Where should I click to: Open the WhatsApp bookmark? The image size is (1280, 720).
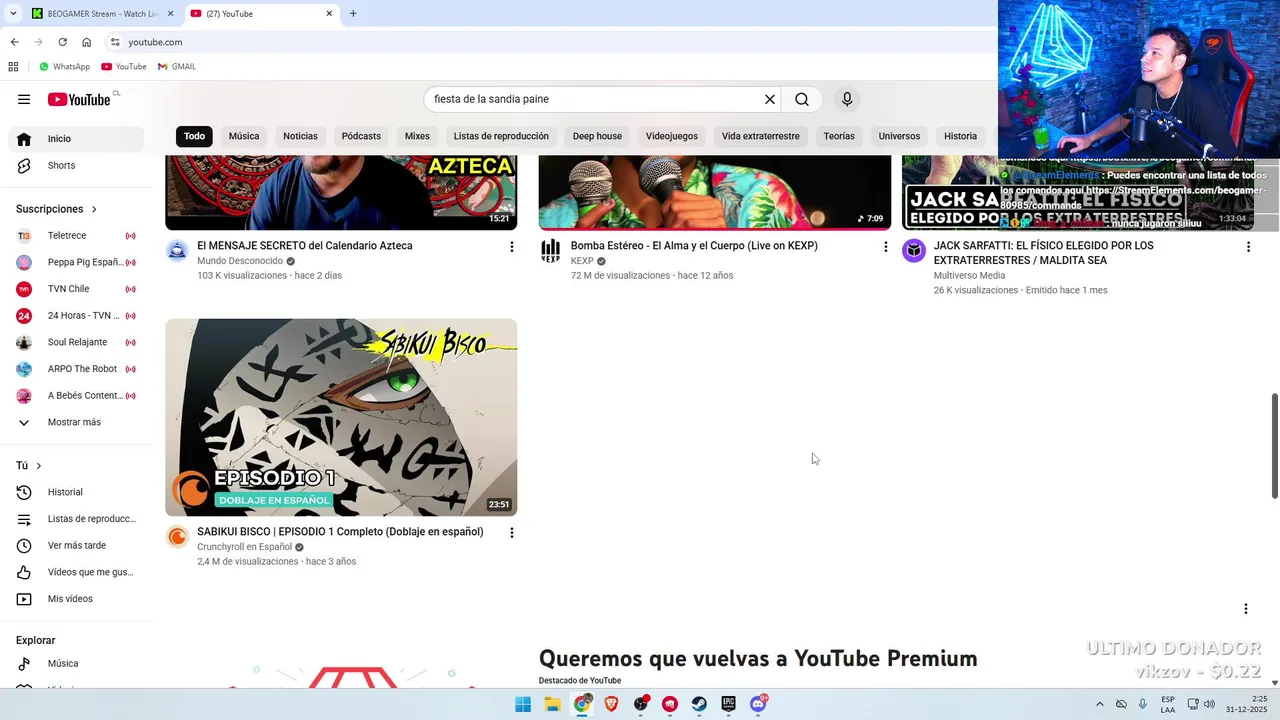tap(64, 67)
